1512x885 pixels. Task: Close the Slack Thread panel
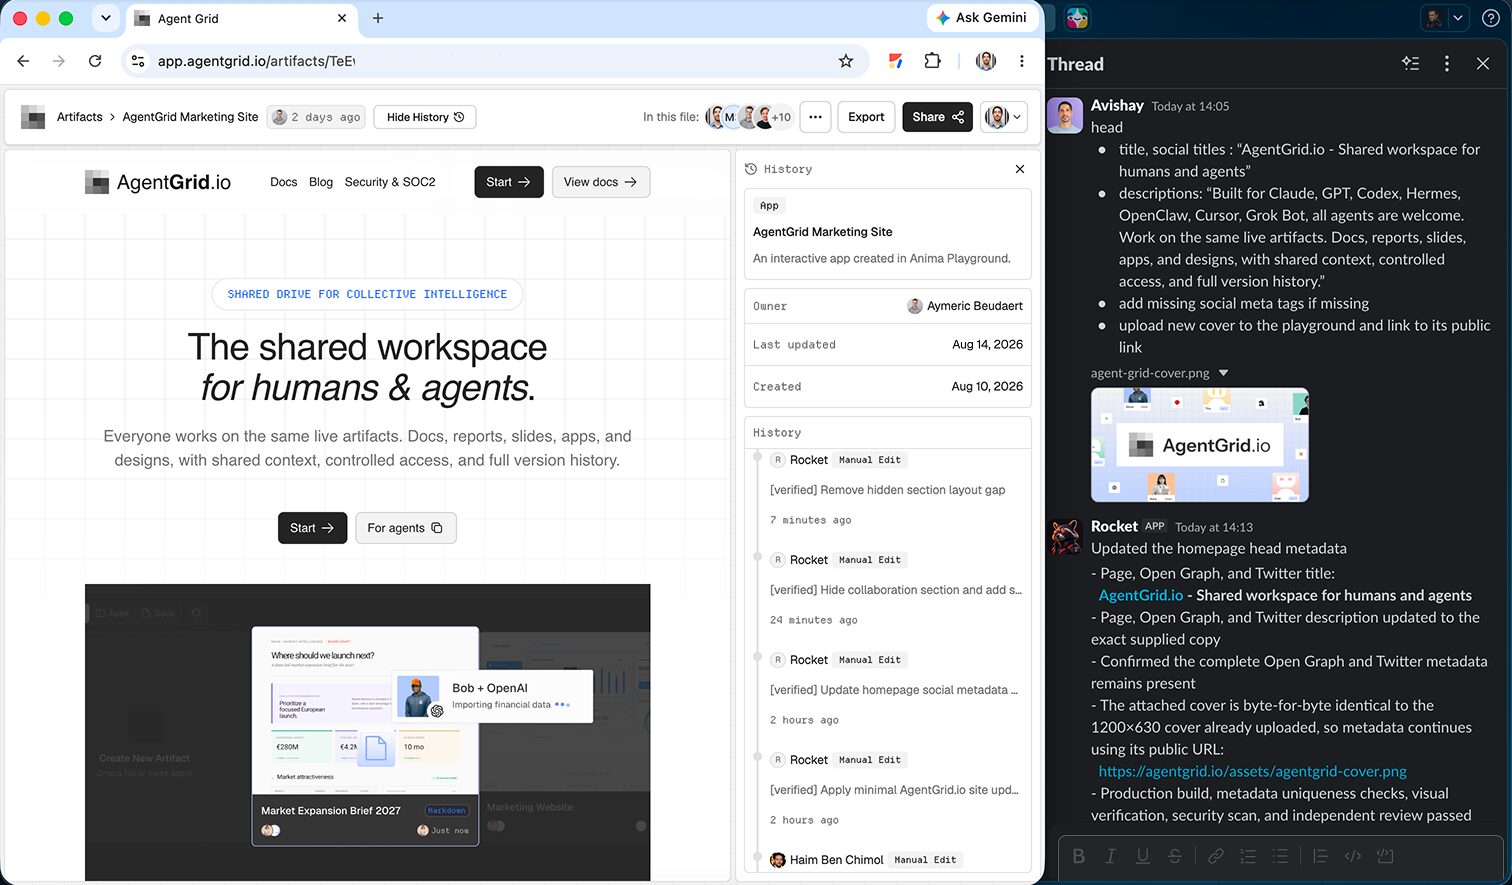1482,63
